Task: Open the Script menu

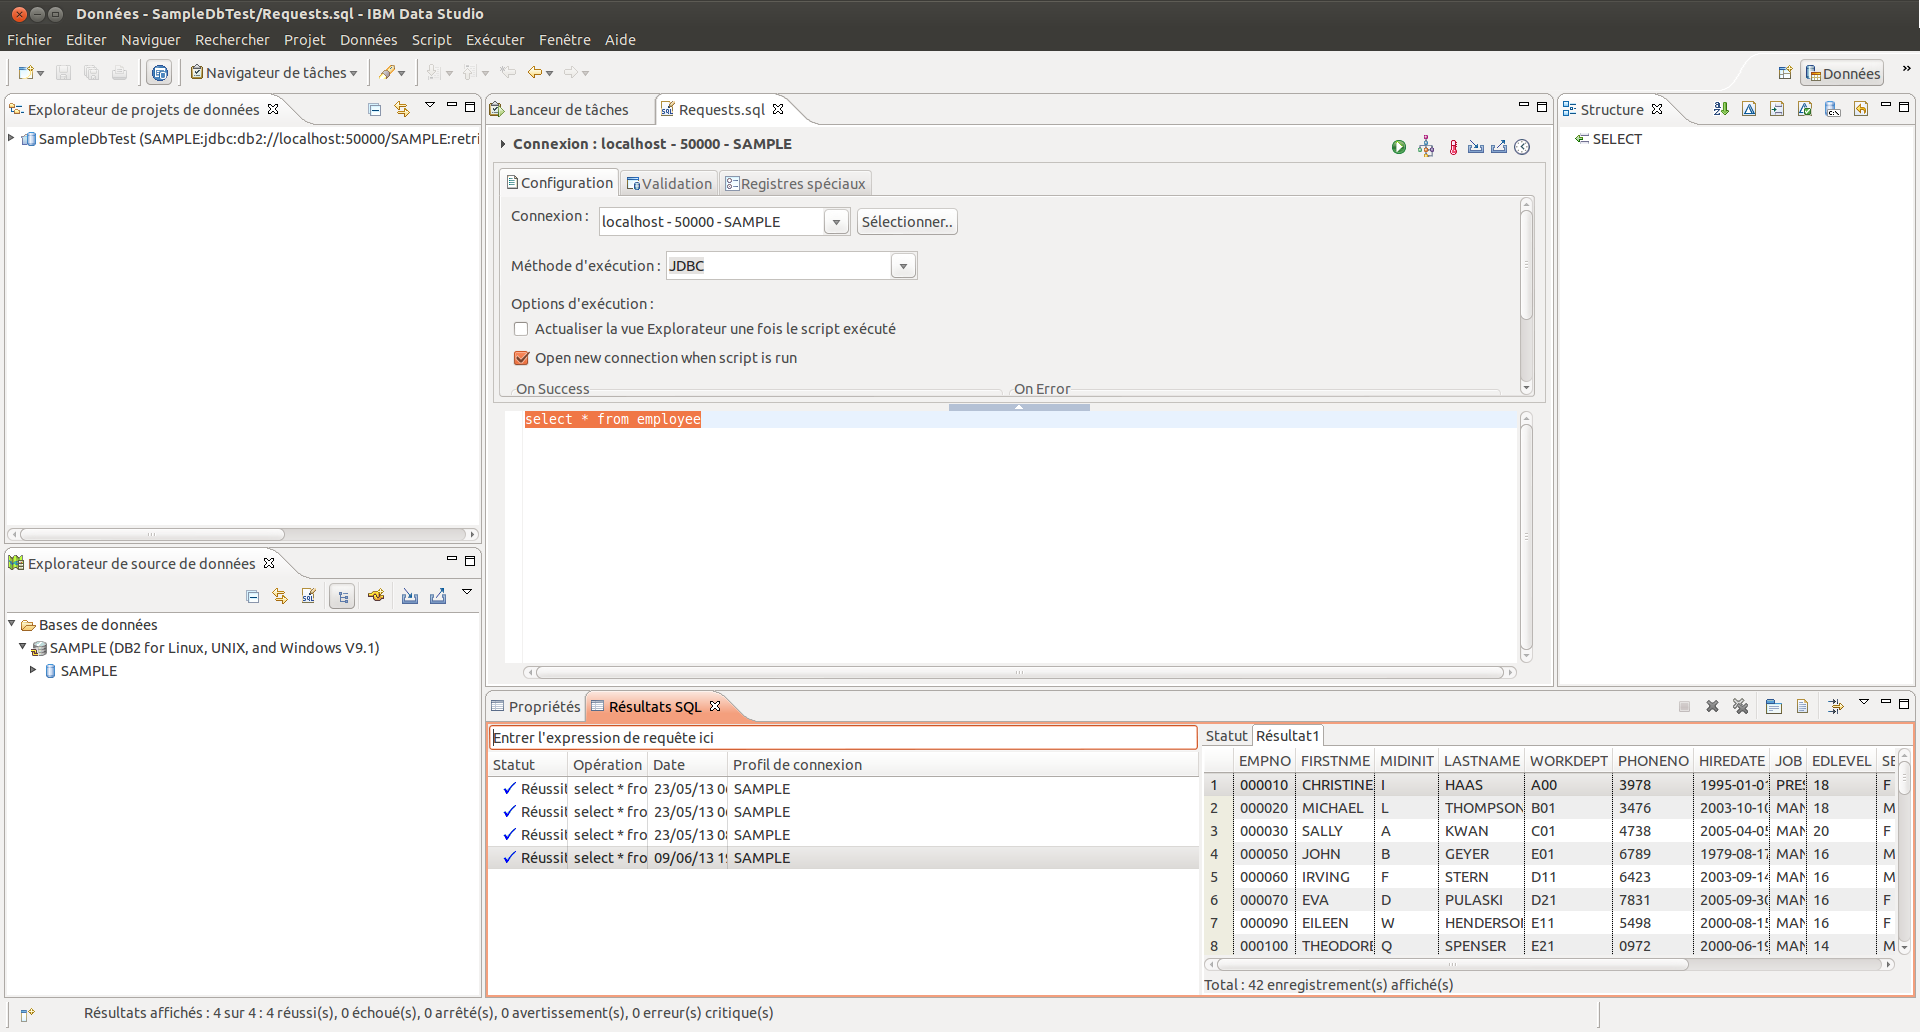Action: point(431,40)
